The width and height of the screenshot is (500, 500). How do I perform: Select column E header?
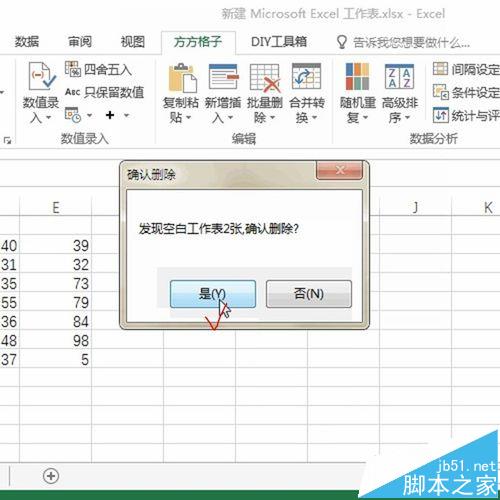point(55,207)
